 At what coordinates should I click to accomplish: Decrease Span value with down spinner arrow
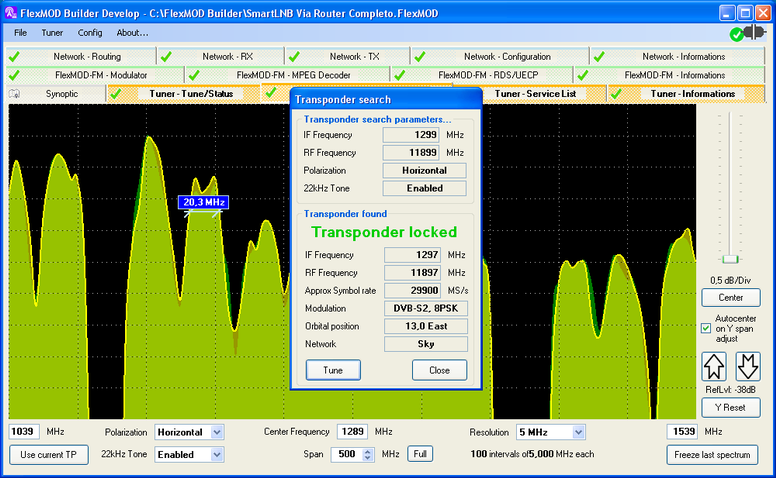pyautogui.click(x=367, y=458)
